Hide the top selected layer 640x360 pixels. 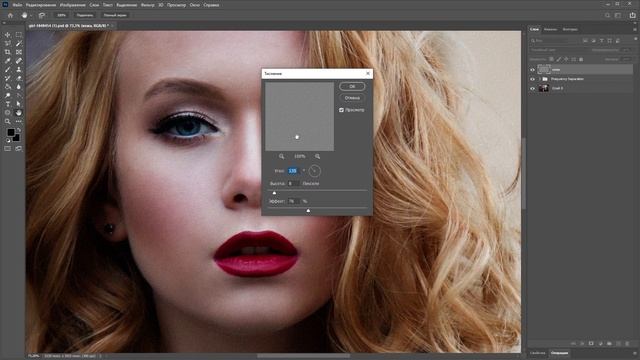[x=532, y=70]
